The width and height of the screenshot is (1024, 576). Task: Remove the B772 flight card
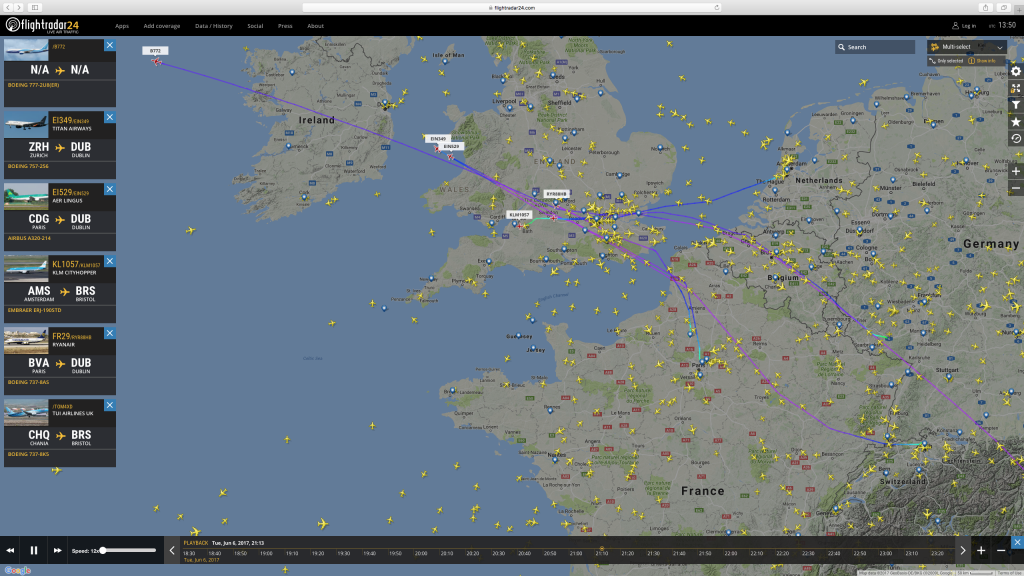(110, 45)
